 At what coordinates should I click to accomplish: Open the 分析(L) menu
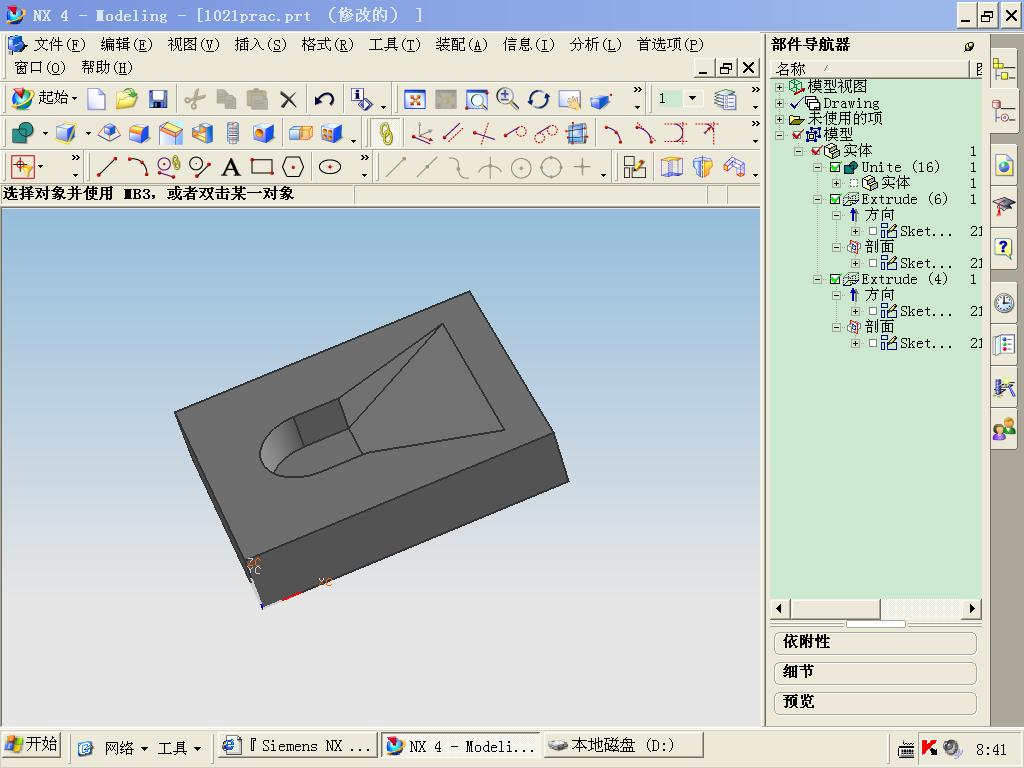tap(596, 44)
